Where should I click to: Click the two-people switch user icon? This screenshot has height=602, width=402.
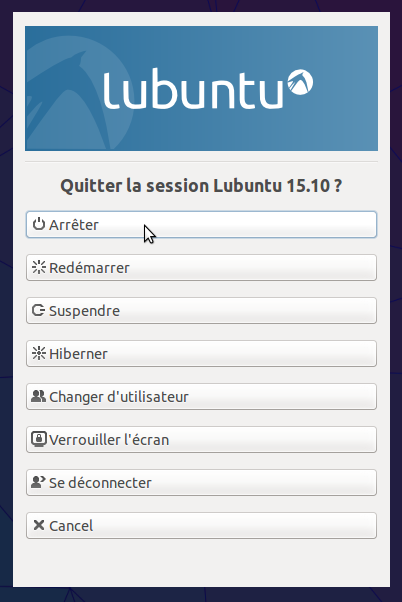(x=38, y=396)
